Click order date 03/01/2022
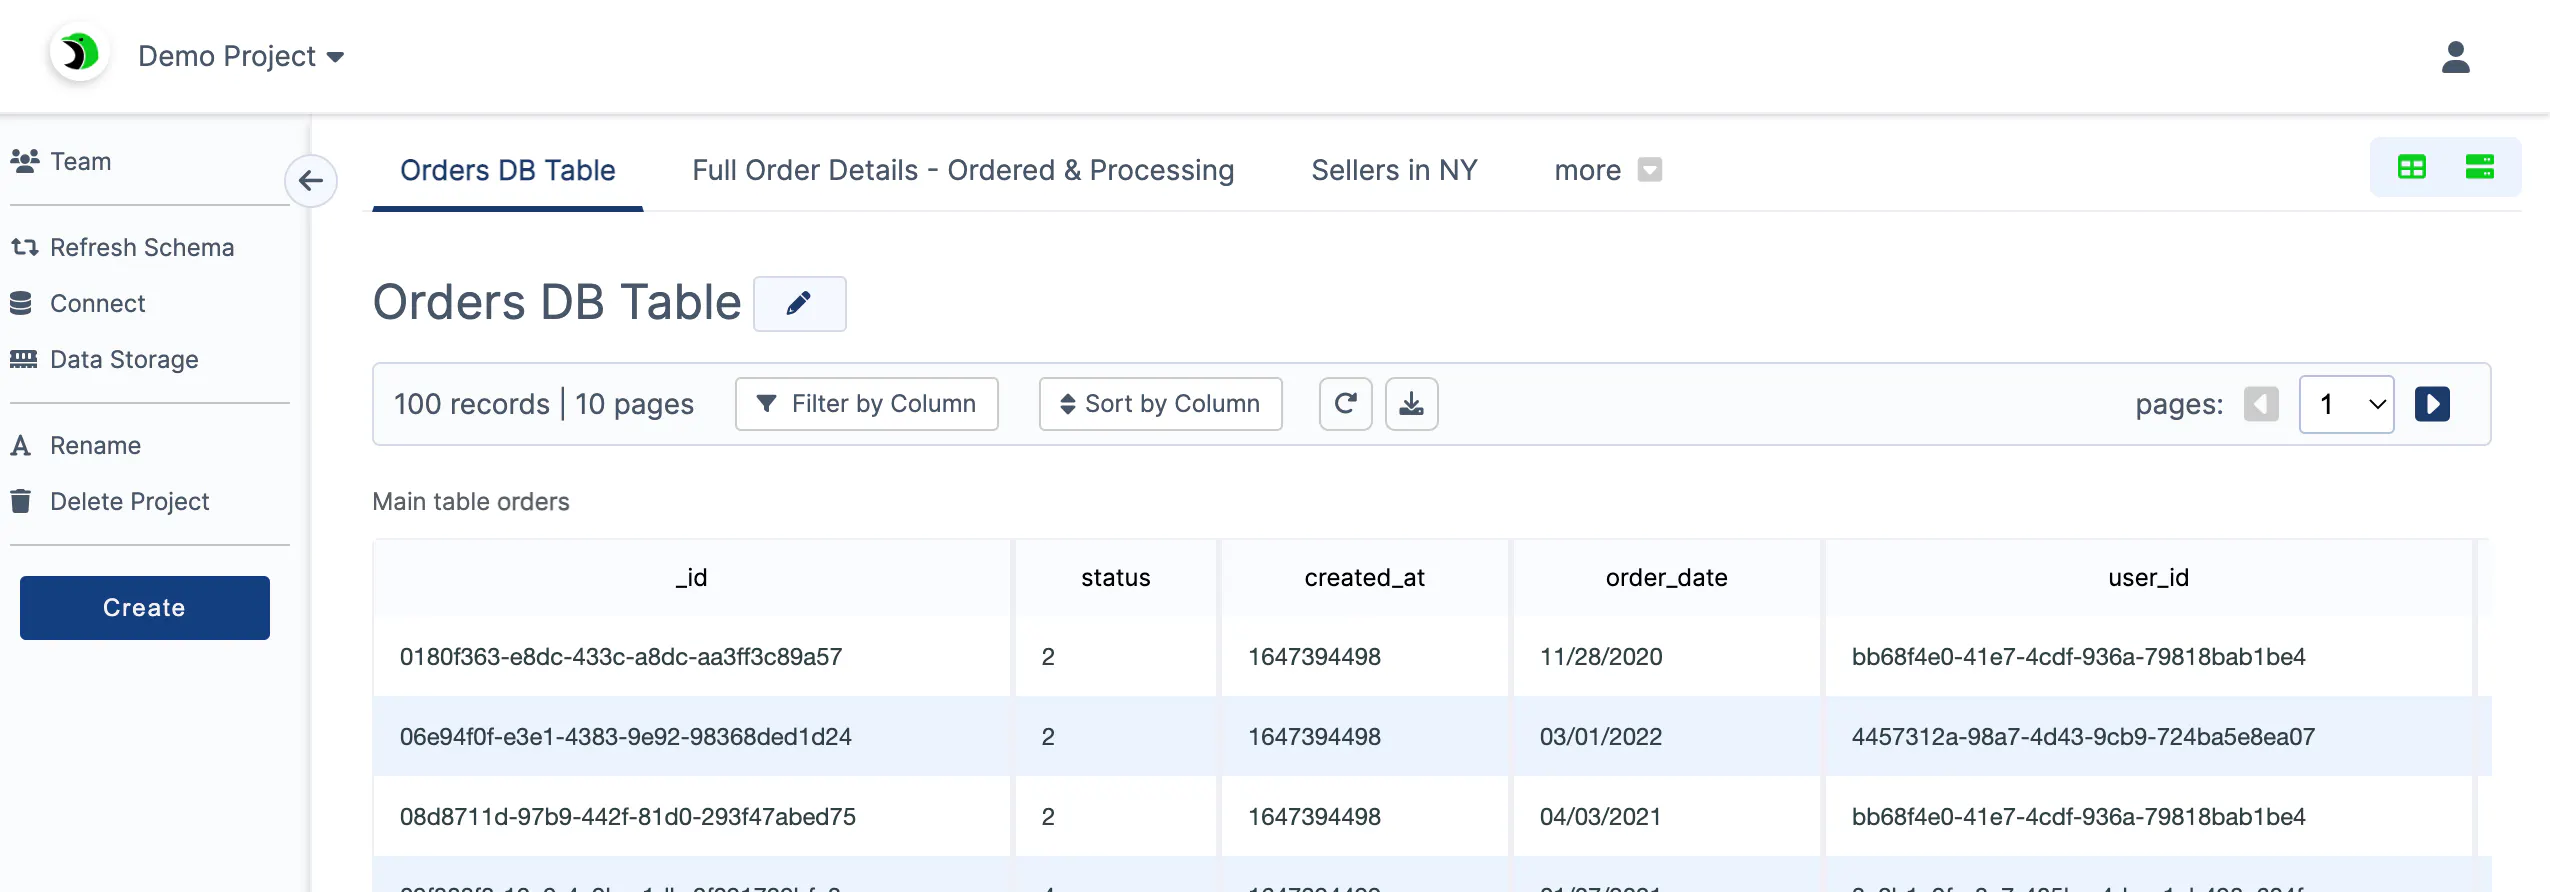Screen dimensions: 2550x892 (x=1666, y=737)
